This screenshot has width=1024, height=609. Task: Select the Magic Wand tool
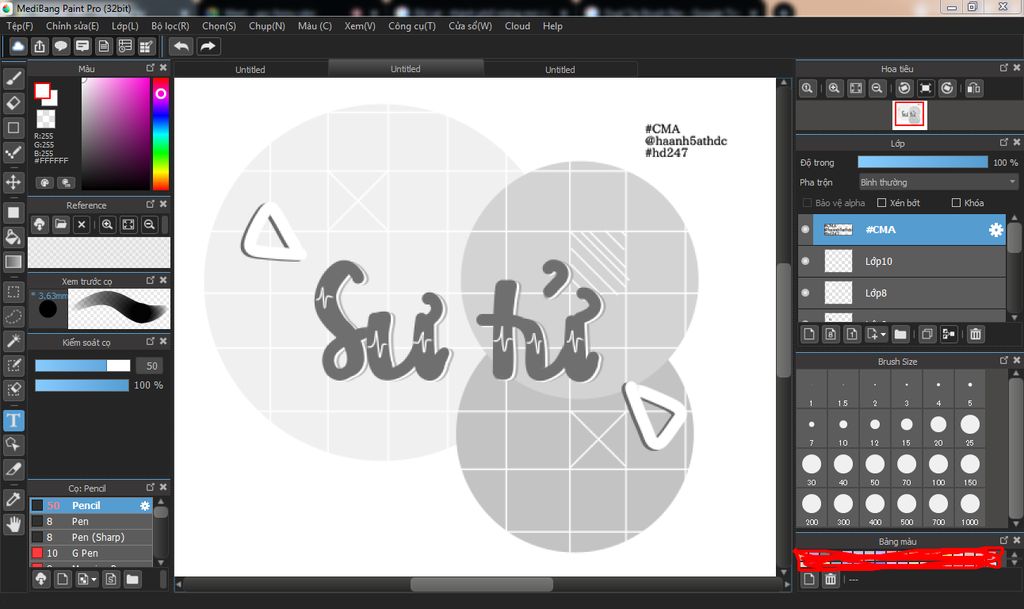tap(14, 341)
